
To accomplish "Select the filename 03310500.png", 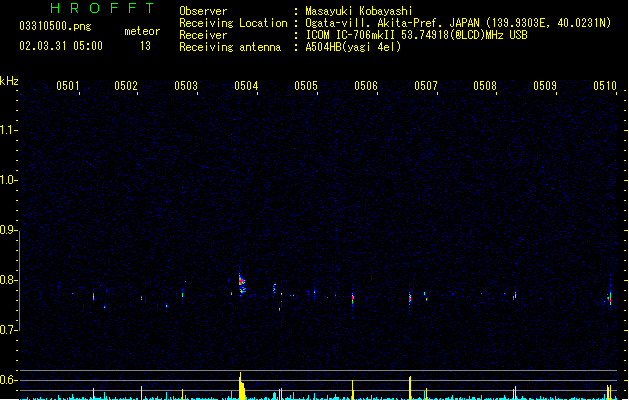I will 55,26.
